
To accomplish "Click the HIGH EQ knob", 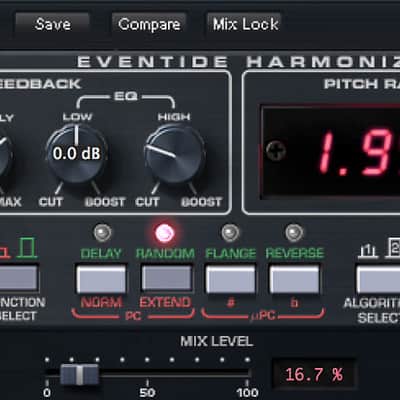I will click(175, 154).
